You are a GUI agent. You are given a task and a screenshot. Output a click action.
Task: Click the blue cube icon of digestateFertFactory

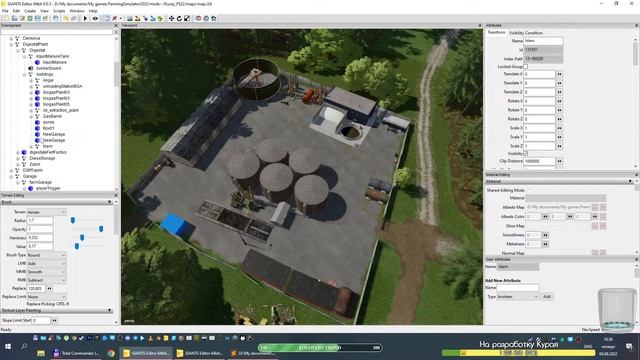(x=24, y=152)
